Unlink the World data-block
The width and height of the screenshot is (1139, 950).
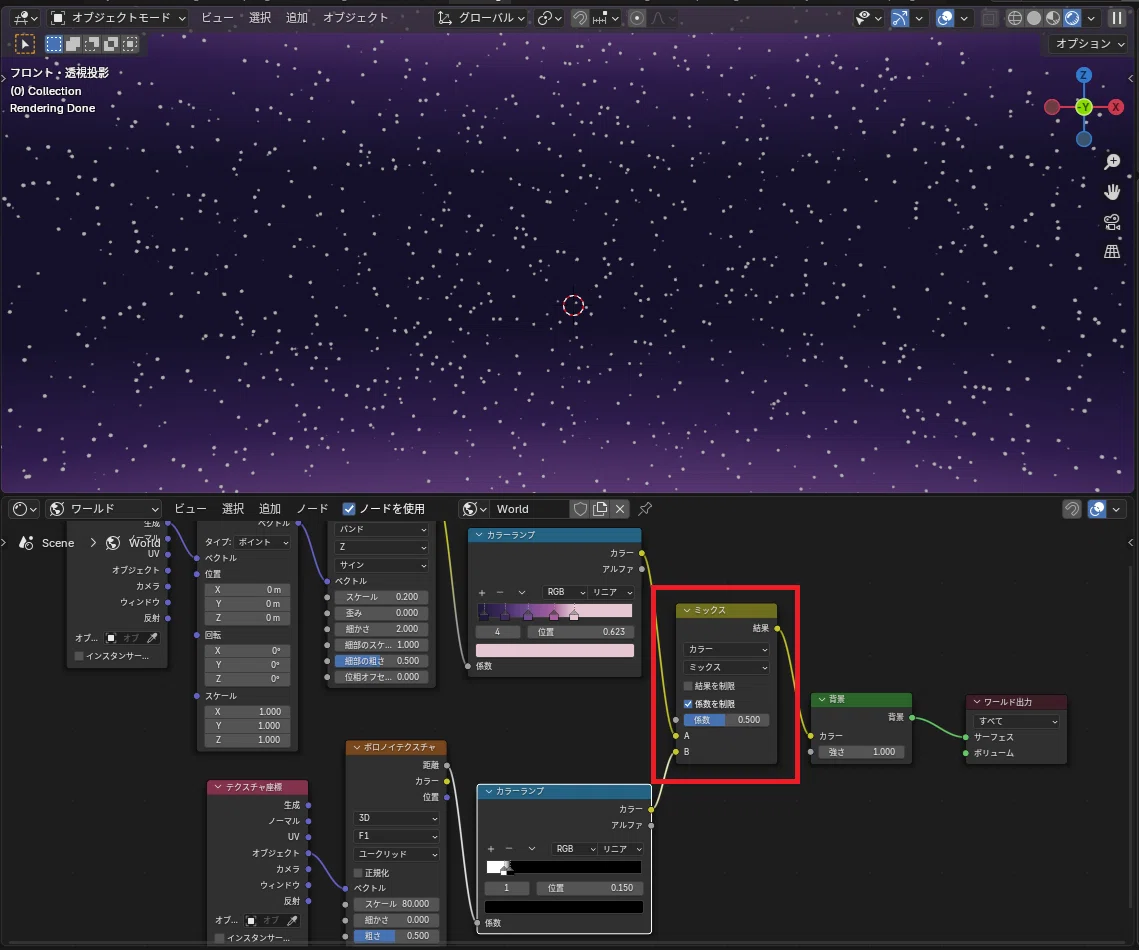(620, 509)
